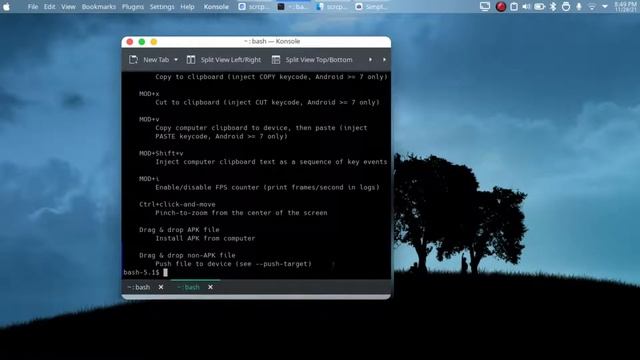This screenshot has height=360, width=640.
Task: Open the View menu
Action: coord(68,7)
